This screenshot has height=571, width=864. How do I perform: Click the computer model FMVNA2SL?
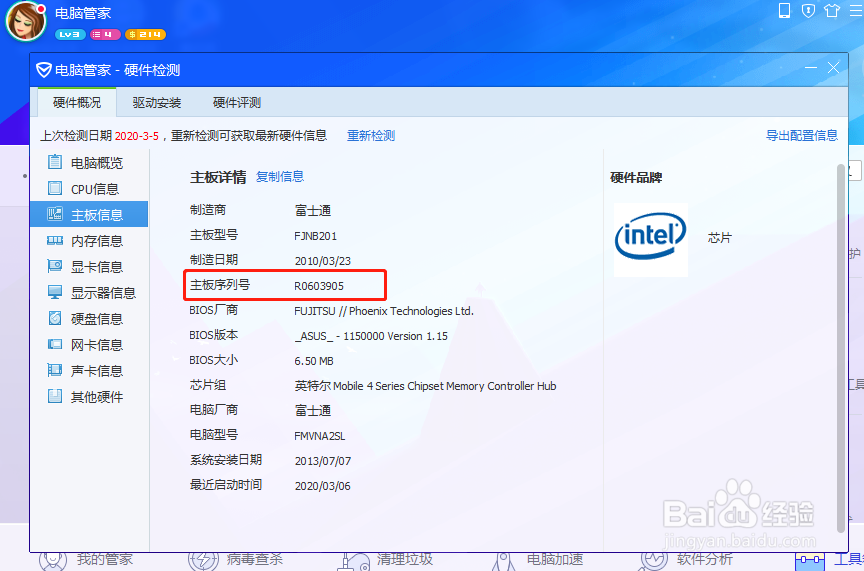320,437
